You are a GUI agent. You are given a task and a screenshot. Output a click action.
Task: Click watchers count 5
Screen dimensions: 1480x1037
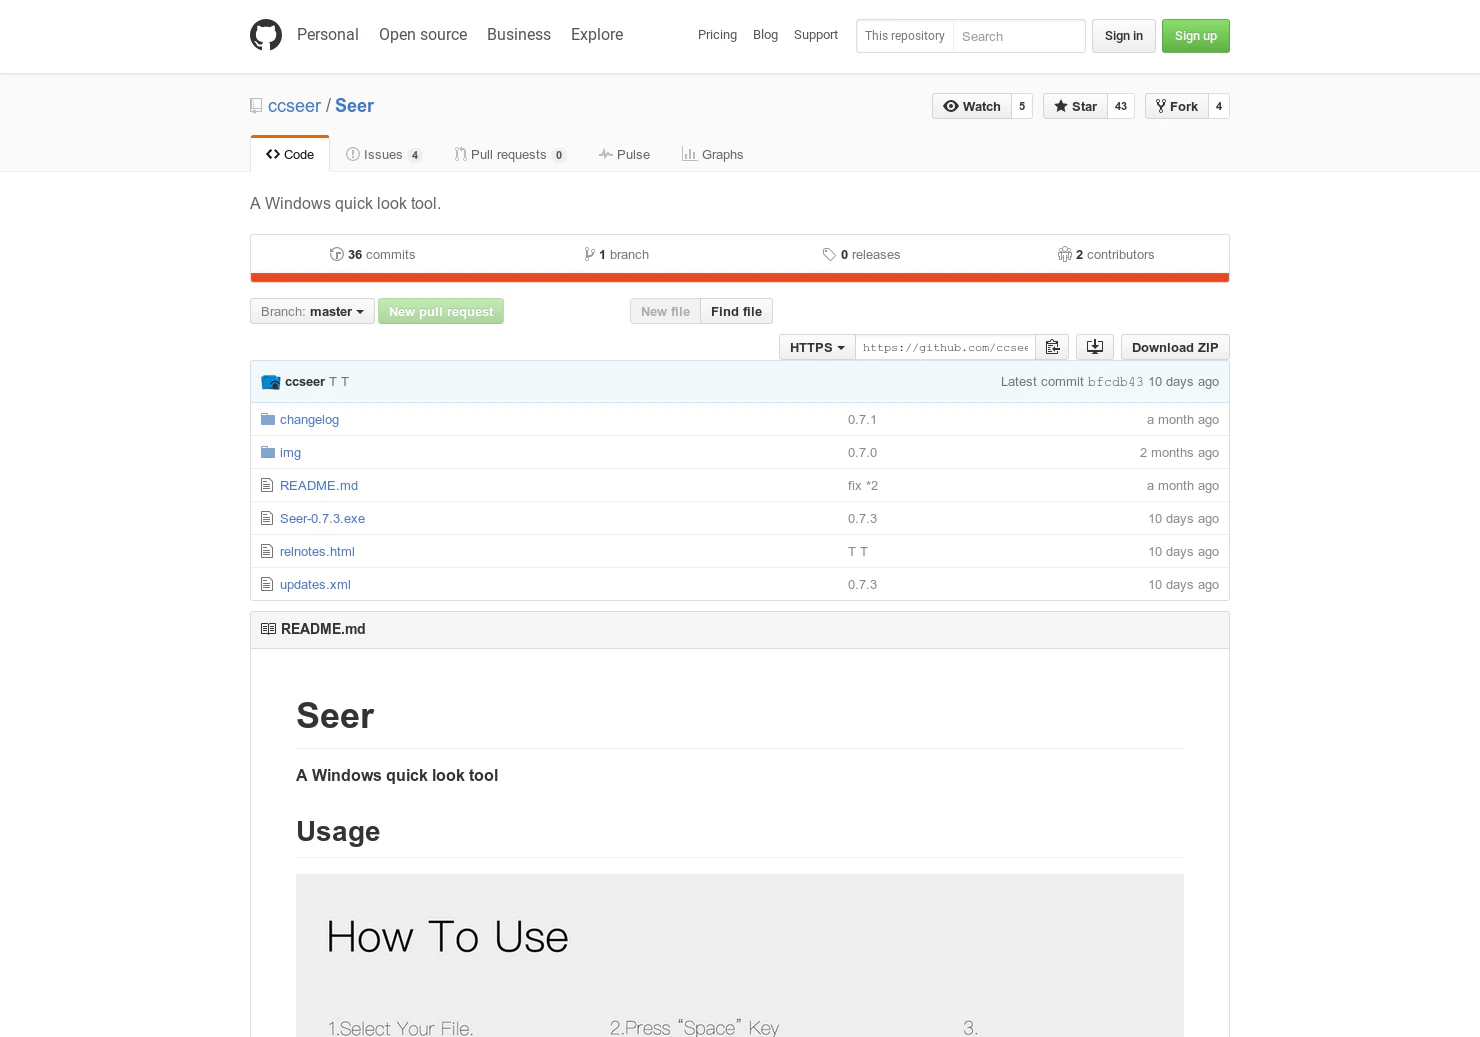tap(1022, 106)
